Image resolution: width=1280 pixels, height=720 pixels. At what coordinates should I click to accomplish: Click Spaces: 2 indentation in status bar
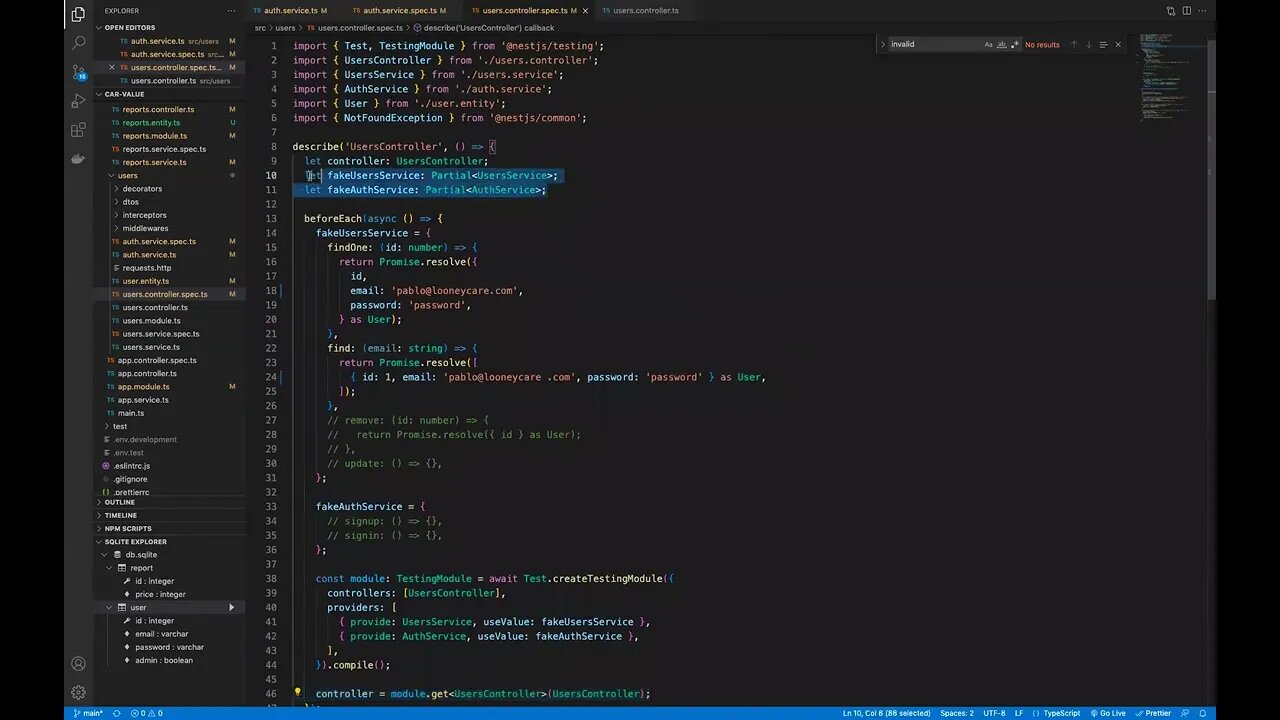(x=956, y=713)
